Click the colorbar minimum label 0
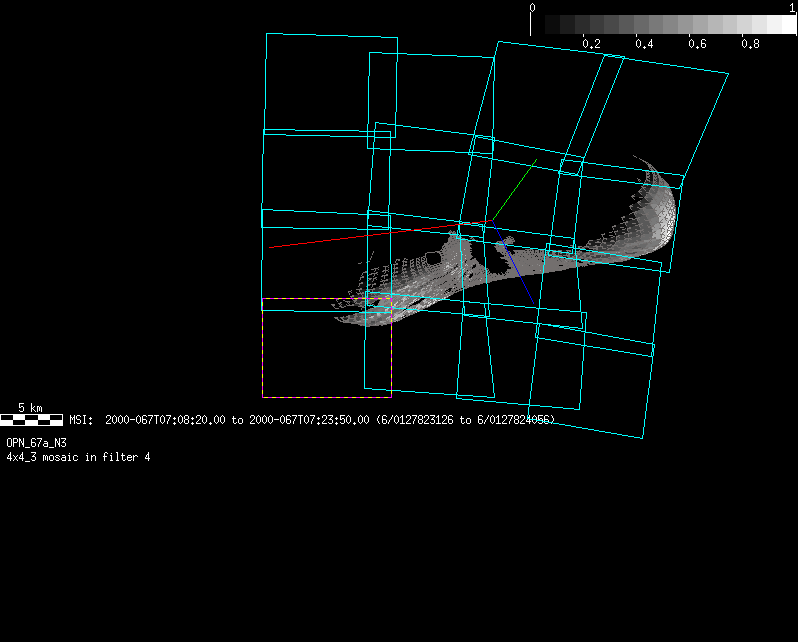Screen dimensions: 798x642 coord(533,8)
